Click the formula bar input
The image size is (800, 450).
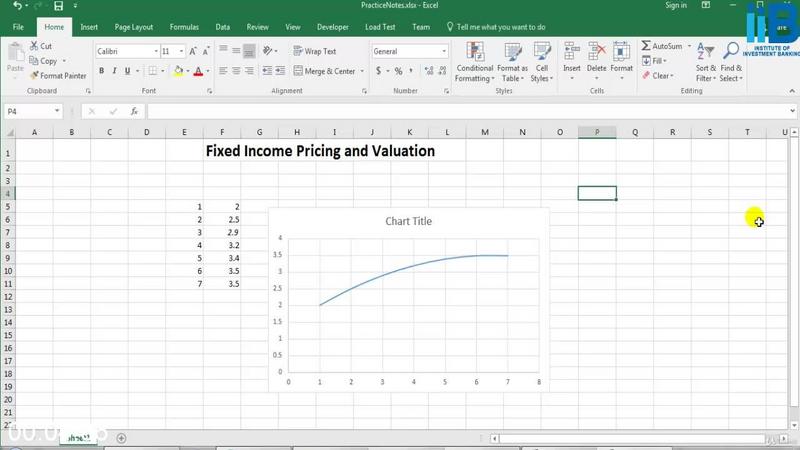coord(467,111)
